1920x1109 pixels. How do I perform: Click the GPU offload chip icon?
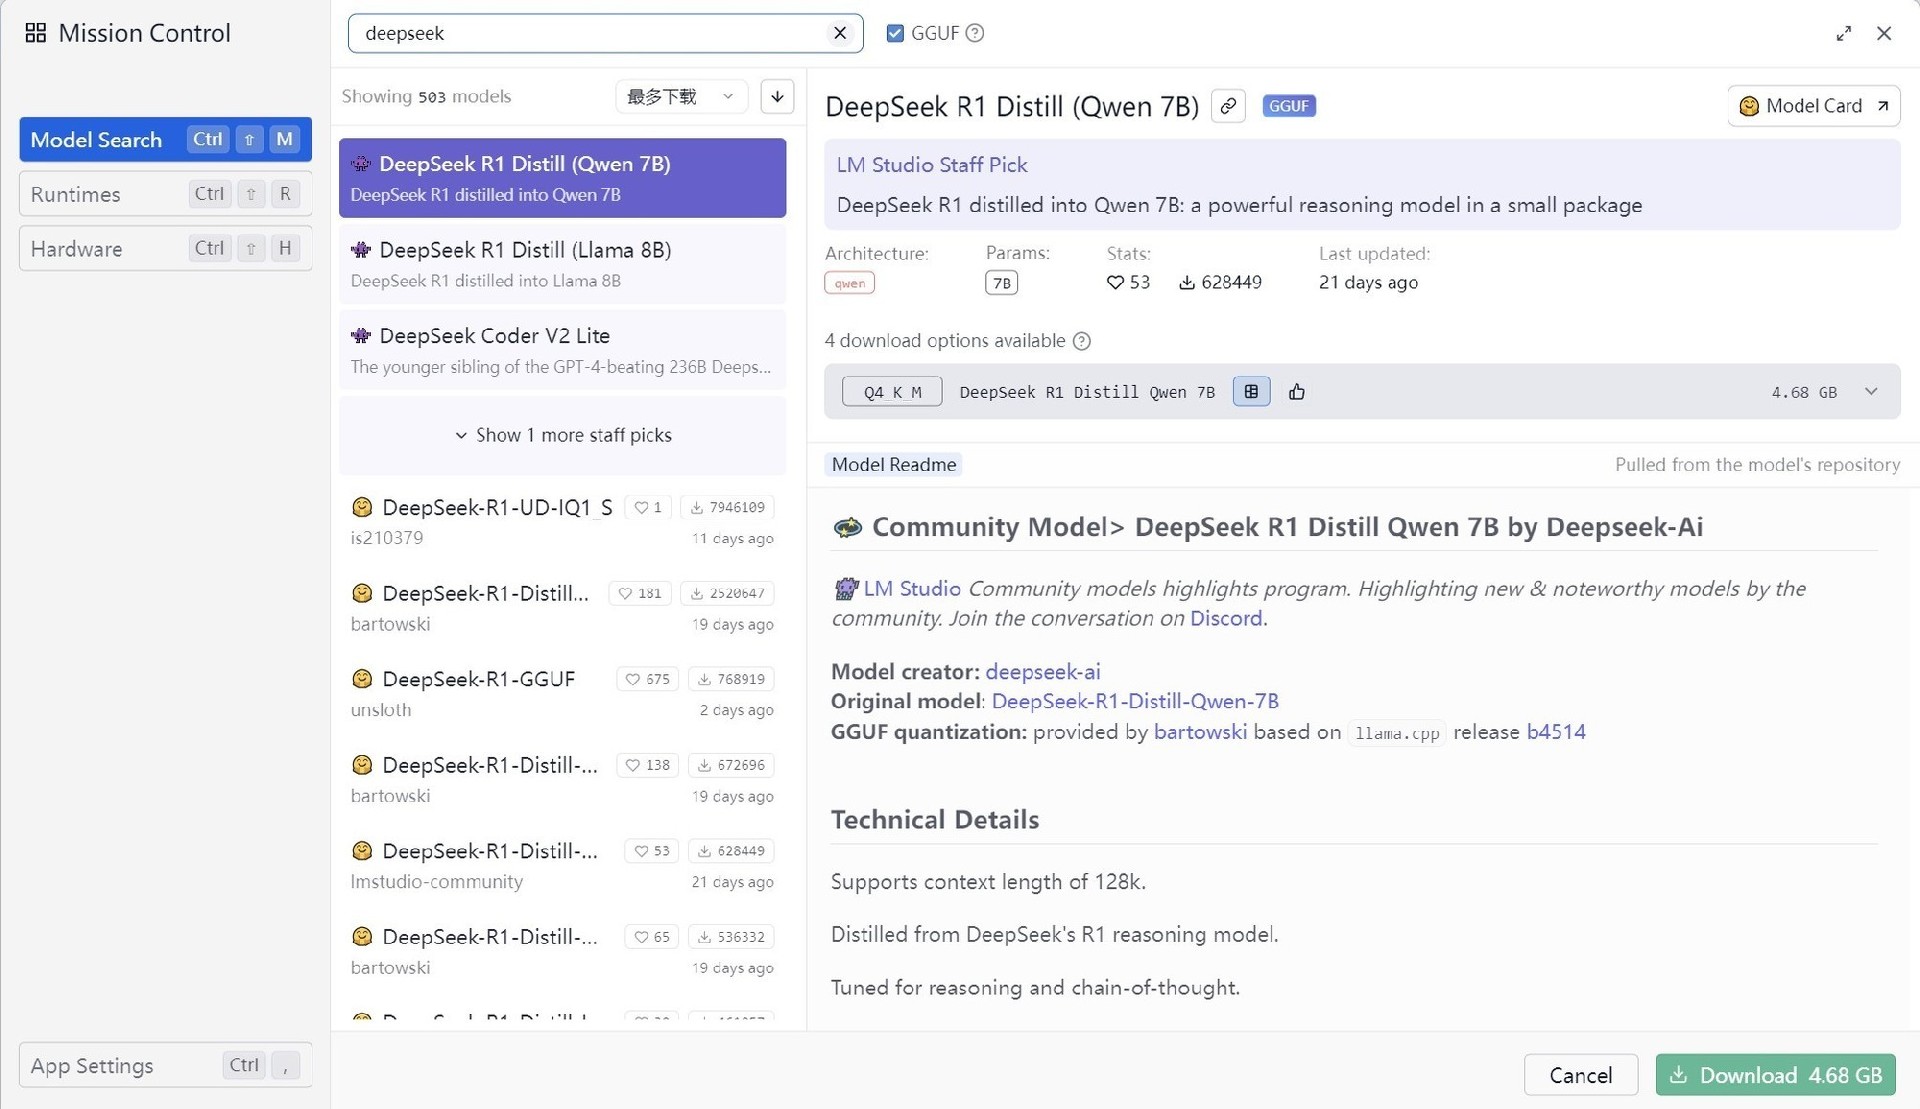pos(1251,392)
